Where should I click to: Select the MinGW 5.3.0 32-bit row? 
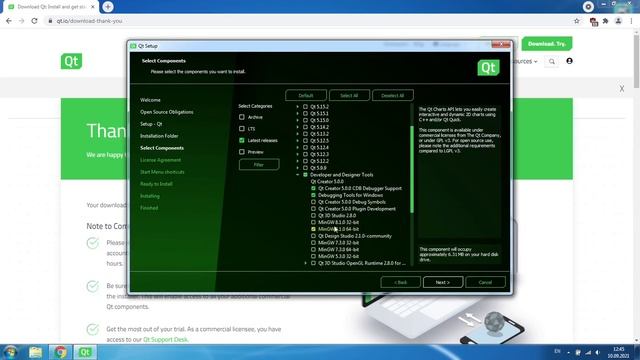338,256
